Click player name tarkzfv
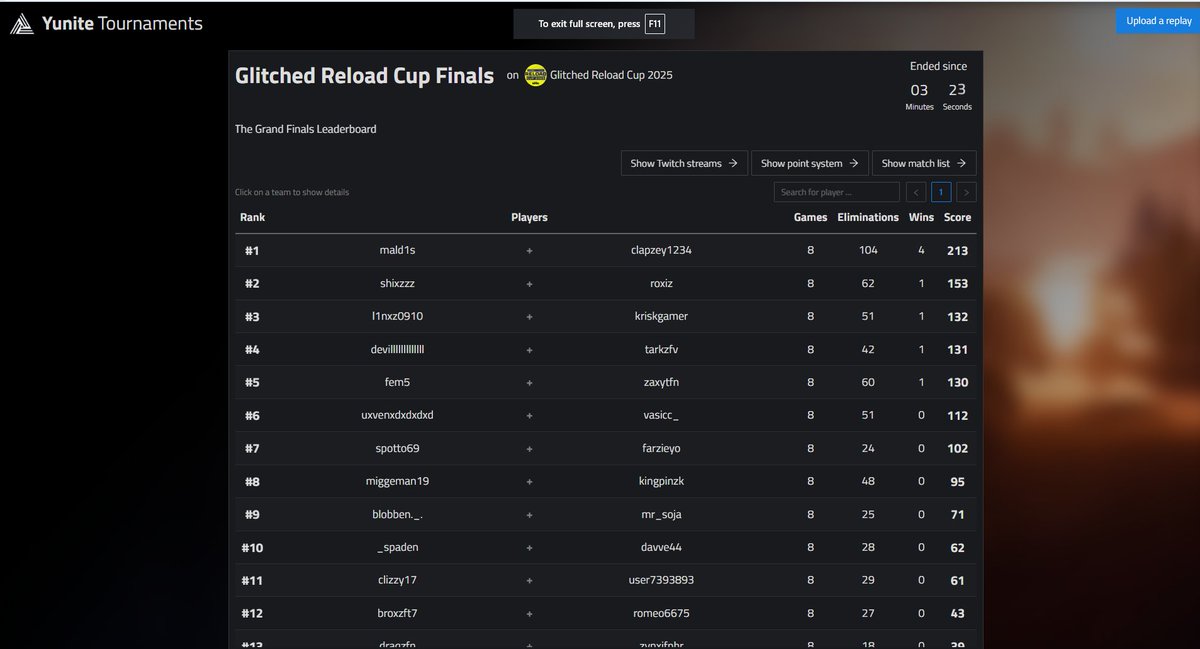This screenshot has height=649, width=1200. [661, 349]
